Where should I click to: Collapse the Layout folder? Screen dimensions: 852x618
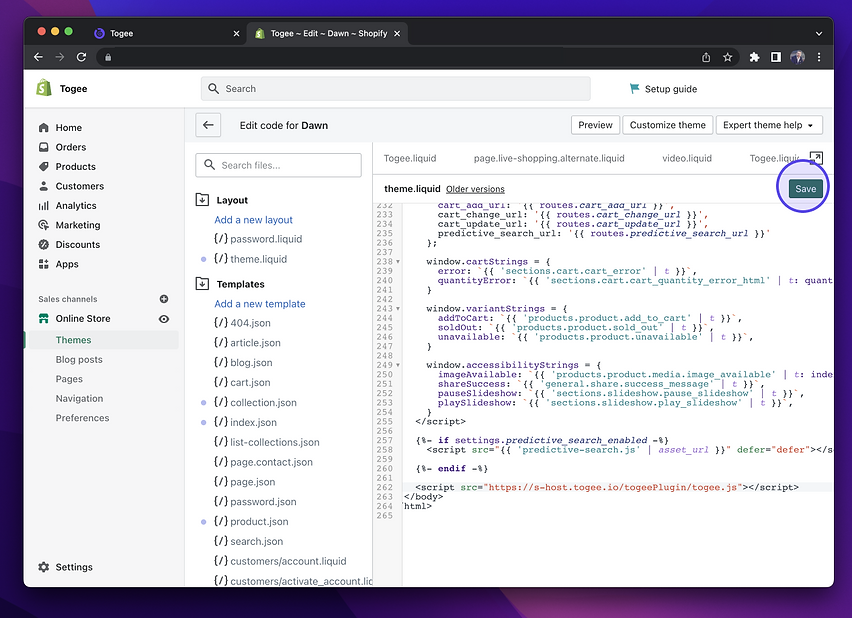[202, 200]
